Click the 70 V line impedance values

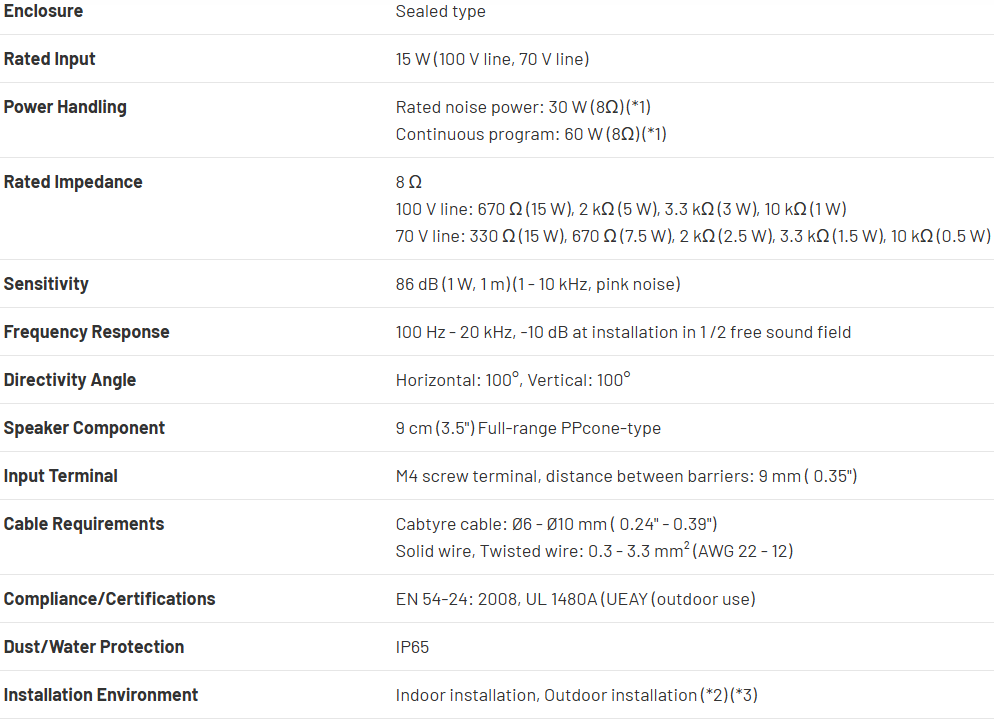[x=693, y=236]
